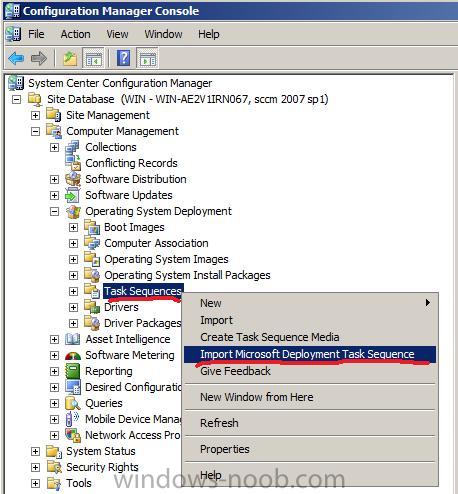
Task: Select the Drivers tree item
Action: click(x=121, y=307)
